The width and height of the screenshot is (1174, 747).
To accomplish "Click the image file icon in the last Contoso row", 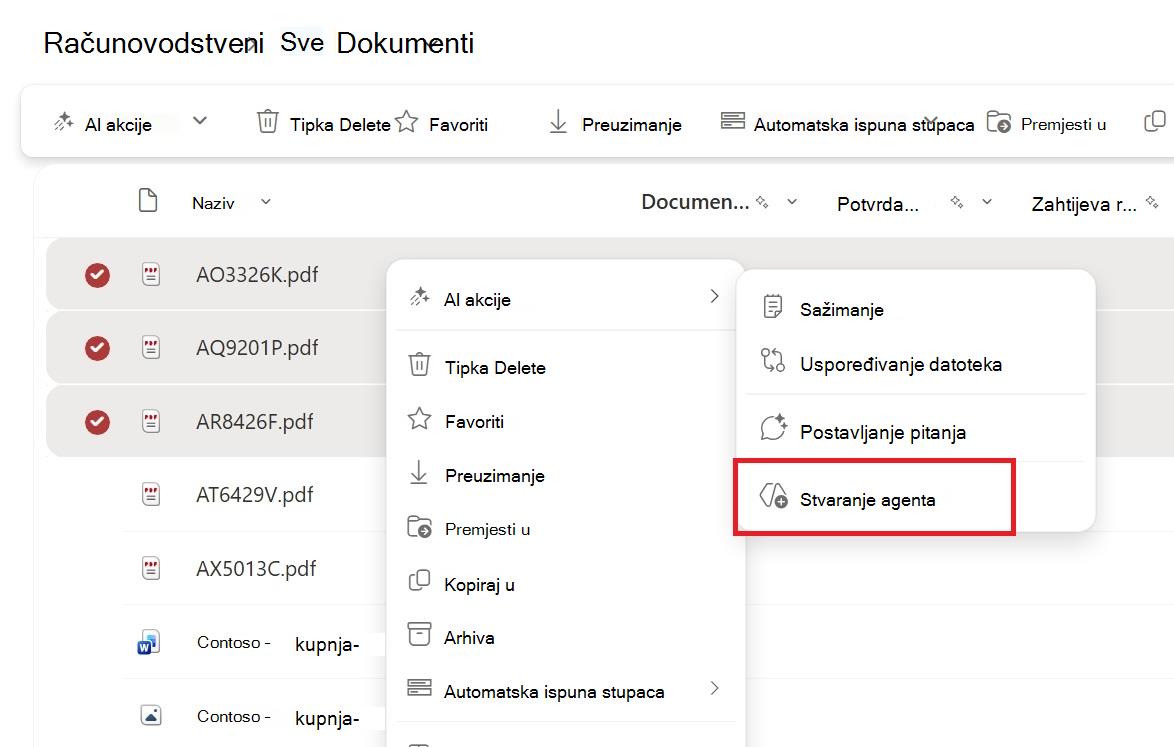I will [x=151, y=716].
